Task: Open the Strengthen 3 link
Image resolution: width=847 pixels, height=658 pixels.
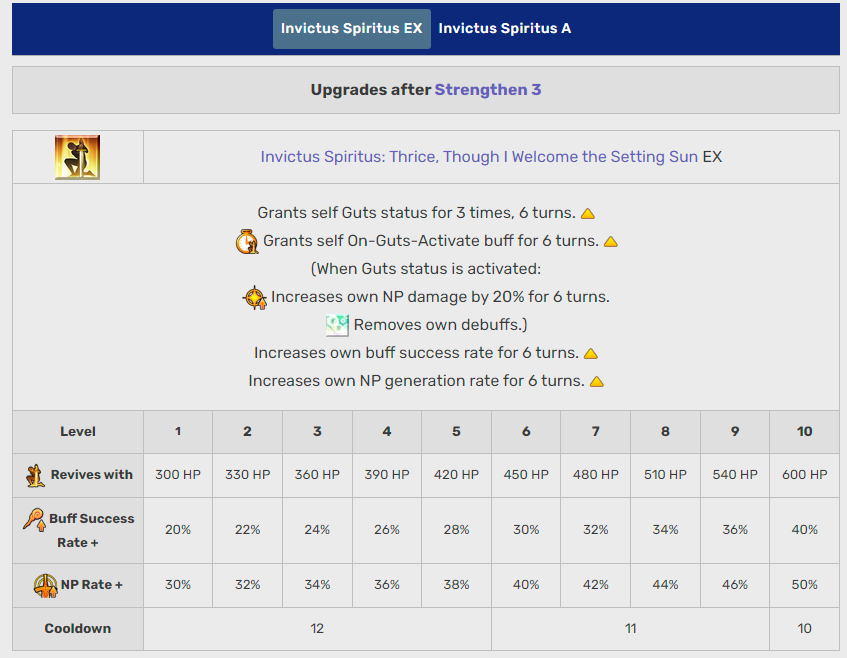Action: 488,90
